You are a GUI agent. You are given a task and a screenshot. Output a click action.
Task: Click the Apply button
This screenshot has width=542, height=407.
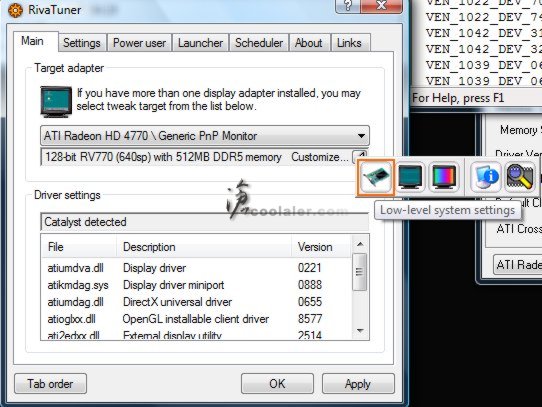click(358, 383)
